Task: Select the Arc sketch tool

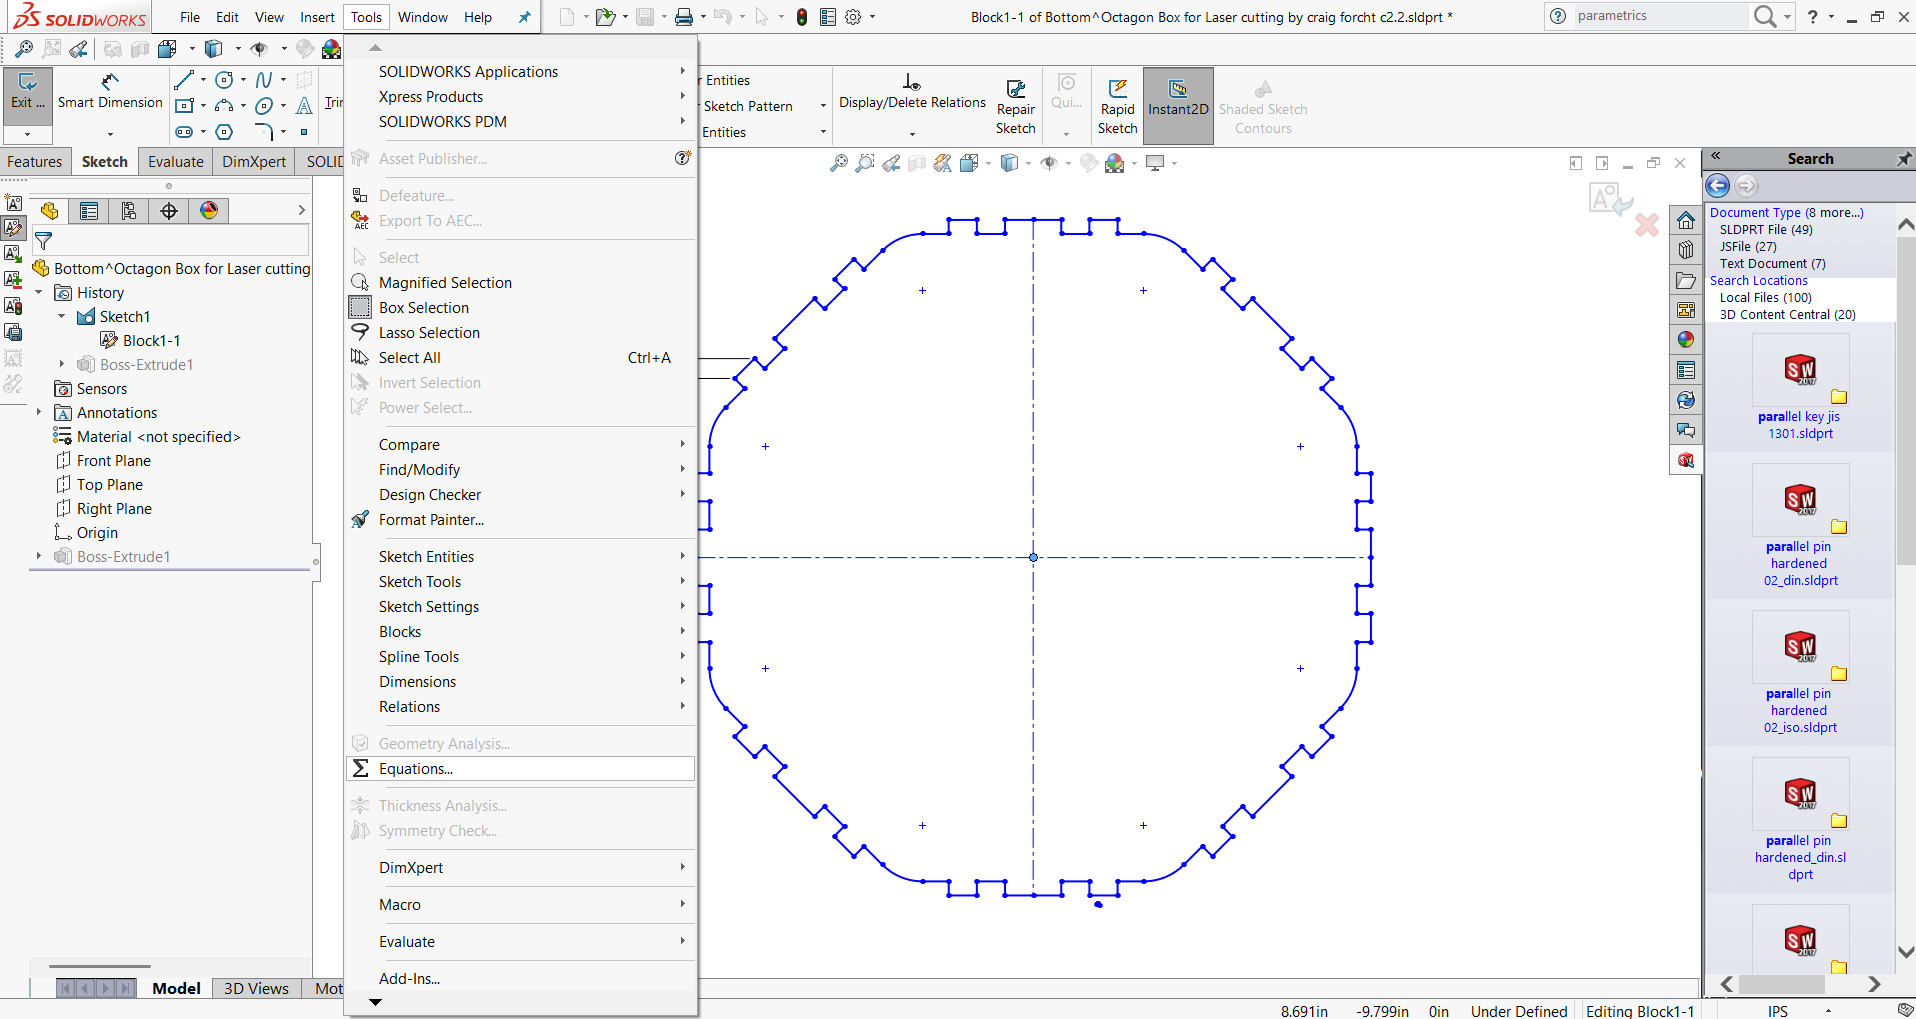Action: (225, 106)
